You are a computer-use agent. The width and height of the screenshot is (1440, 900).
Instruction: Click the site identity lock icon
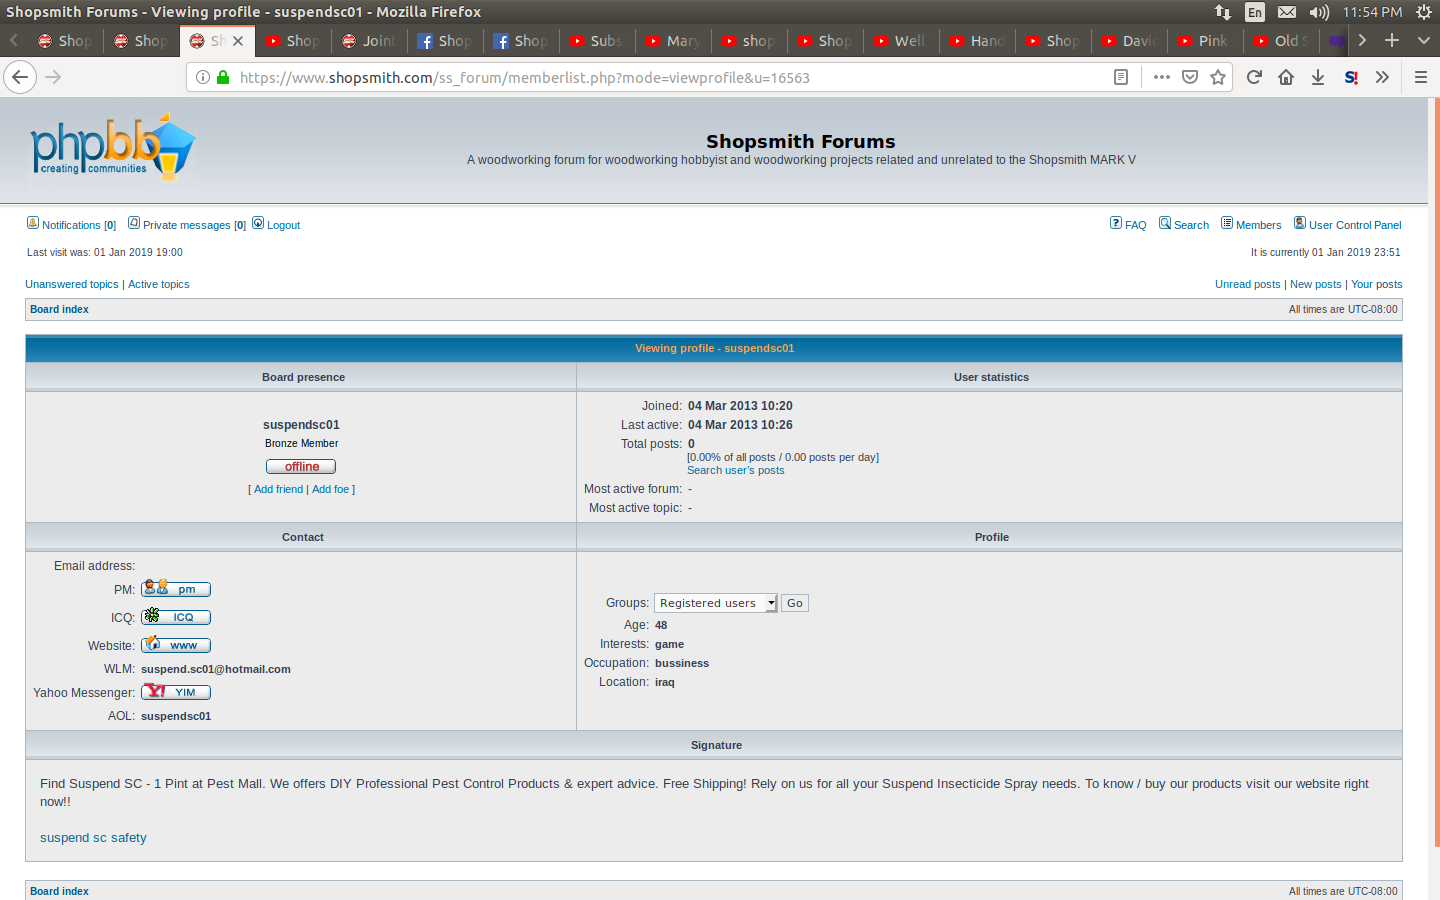point(223,77)
